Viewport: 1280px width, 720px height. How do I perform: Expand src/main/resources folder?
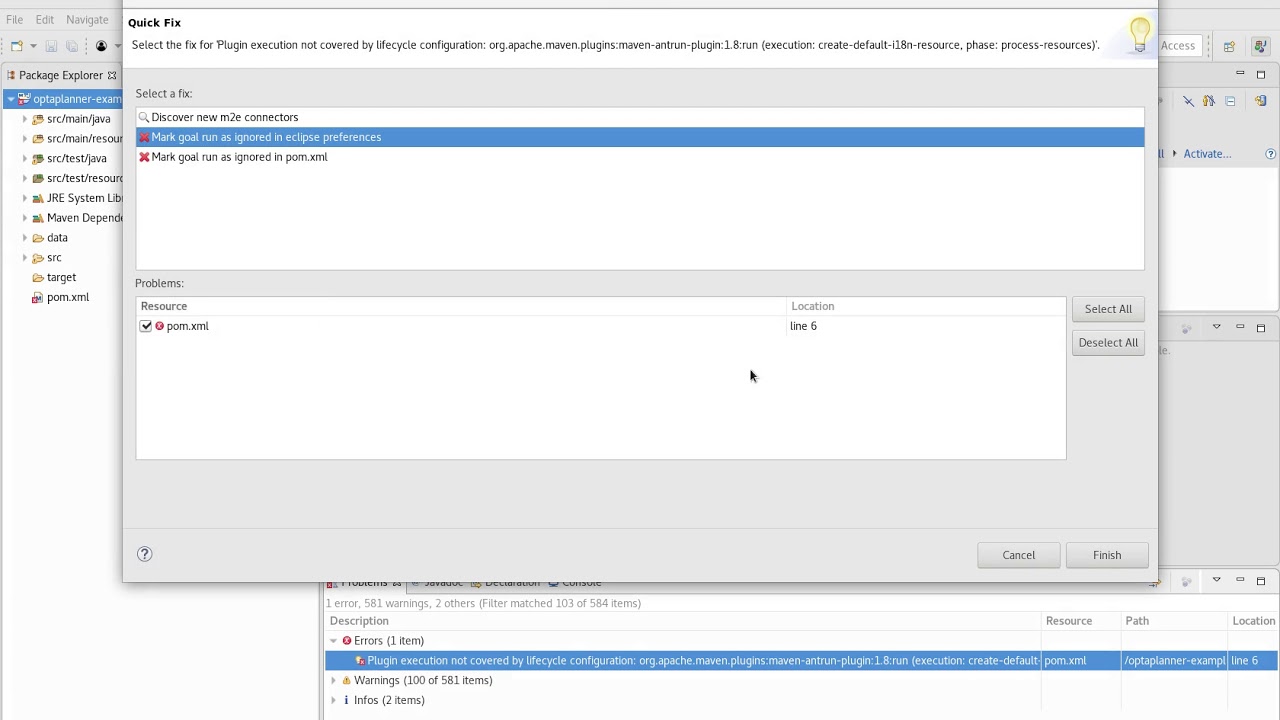click(25, 139)
